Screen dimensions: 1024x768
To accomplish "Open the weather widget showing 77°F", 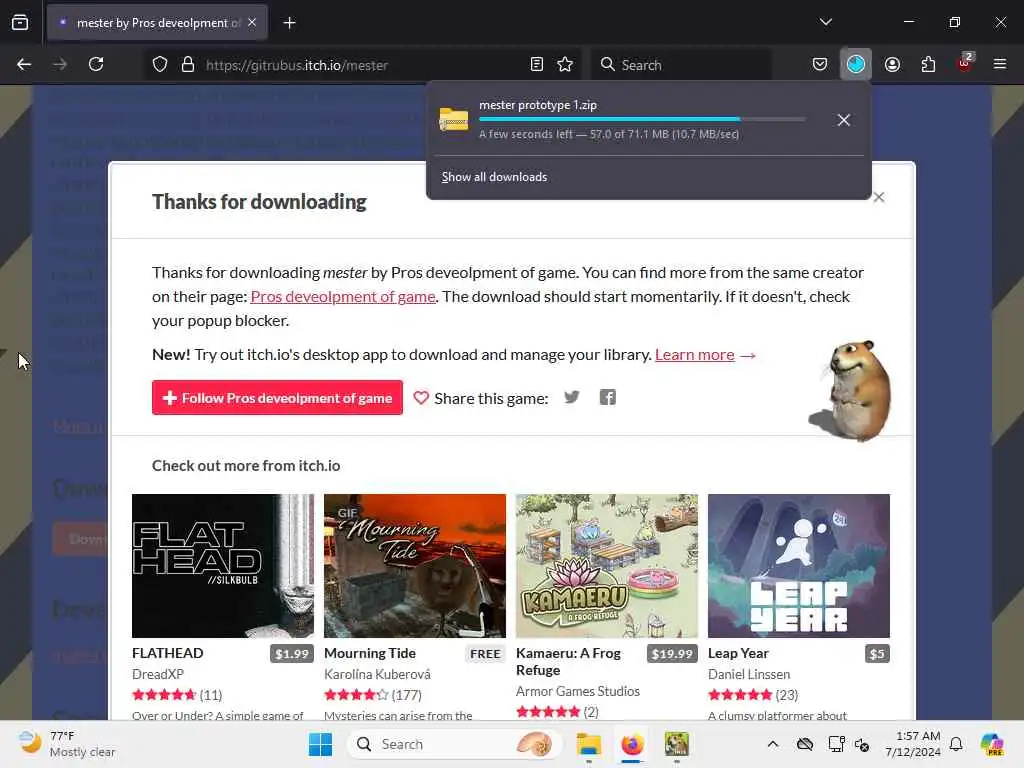I will click(x=67, y=744).
